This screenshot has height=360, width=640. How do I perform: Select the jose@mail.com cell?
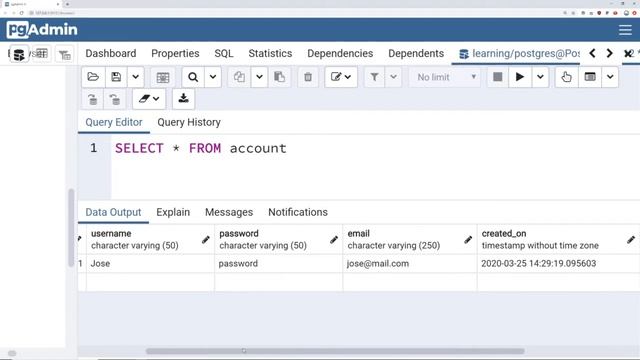click(x=410, y=263)
